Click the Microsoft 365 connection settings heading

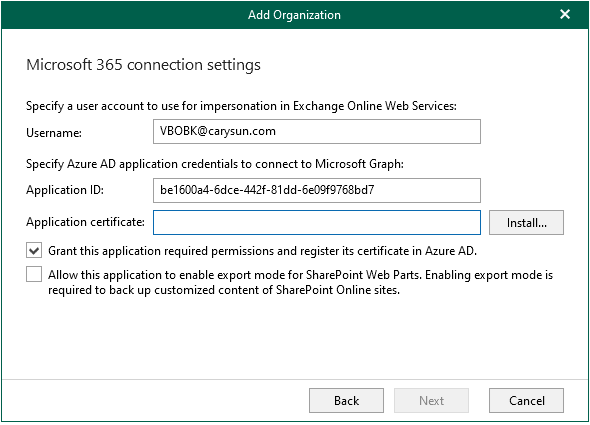click(143, 65)
